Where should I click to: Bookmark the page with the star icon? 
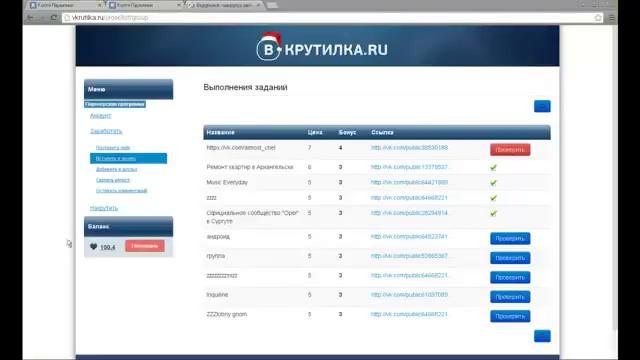pyautogui.click(x=598, y=18)
